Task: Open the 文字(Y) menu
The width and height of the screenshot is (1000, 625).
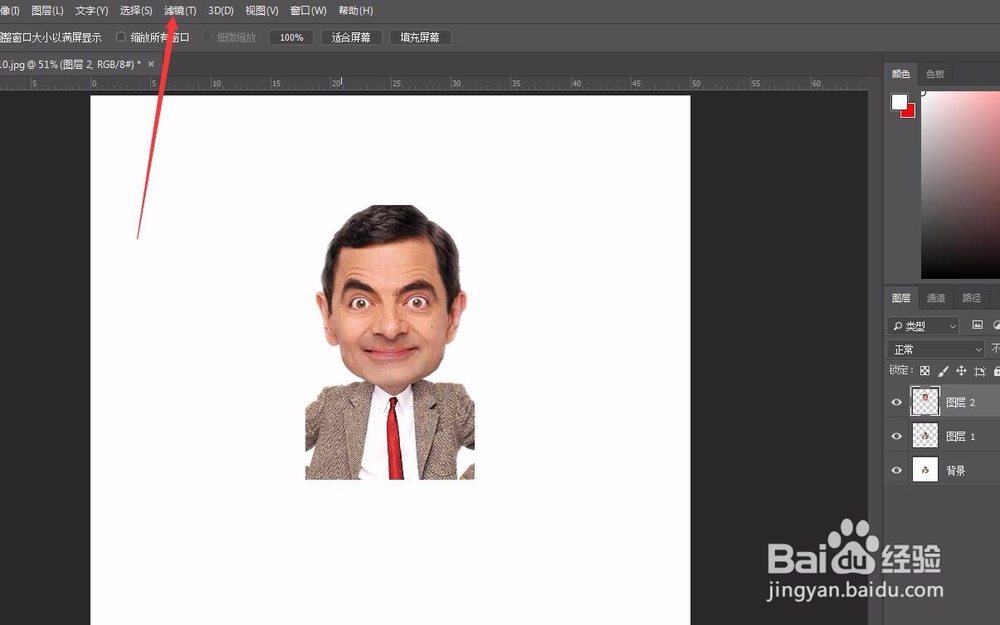Action: click(91, 11)
